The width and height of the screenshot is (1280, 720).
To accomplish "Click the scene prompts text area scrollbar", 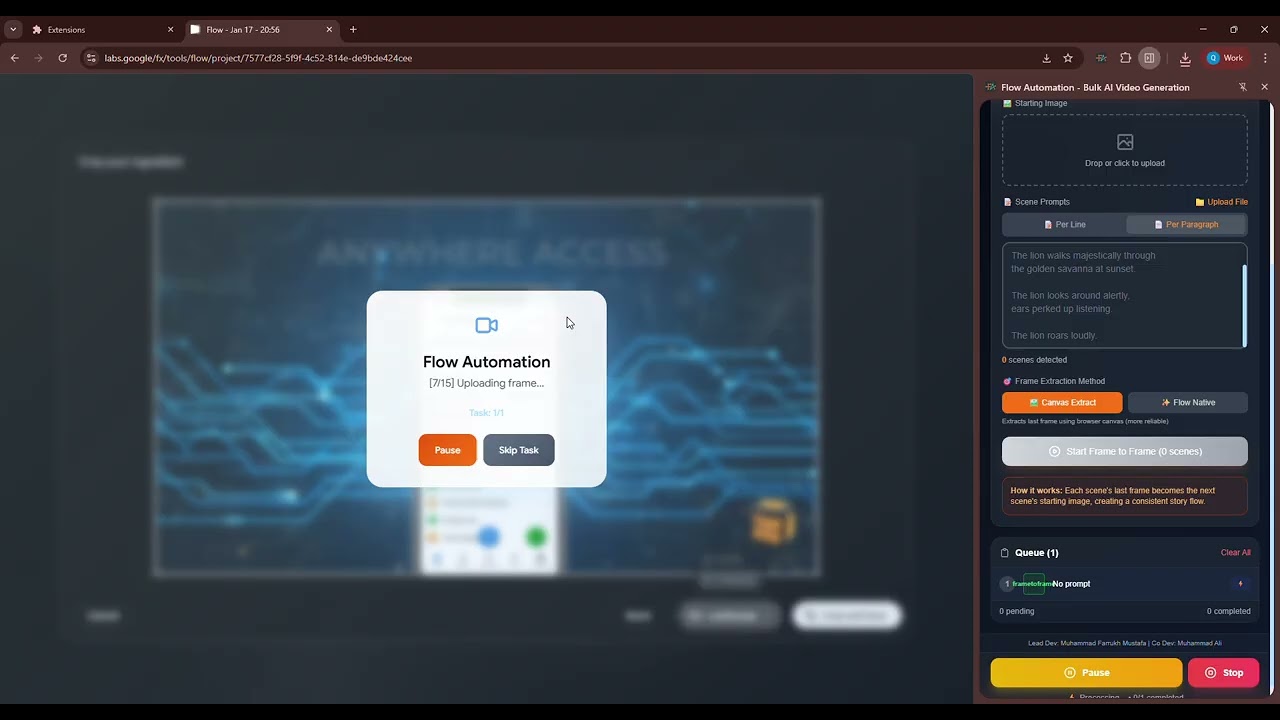I will point(1245,305).
